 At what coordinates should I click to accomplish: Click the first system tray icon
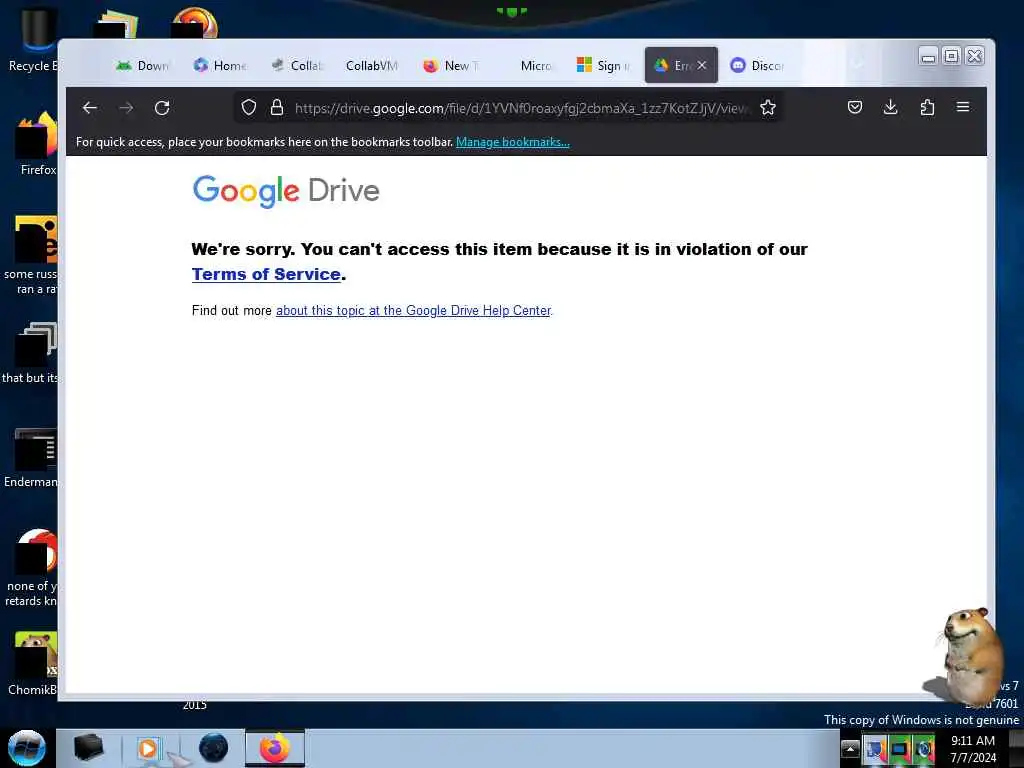(875, 748)
